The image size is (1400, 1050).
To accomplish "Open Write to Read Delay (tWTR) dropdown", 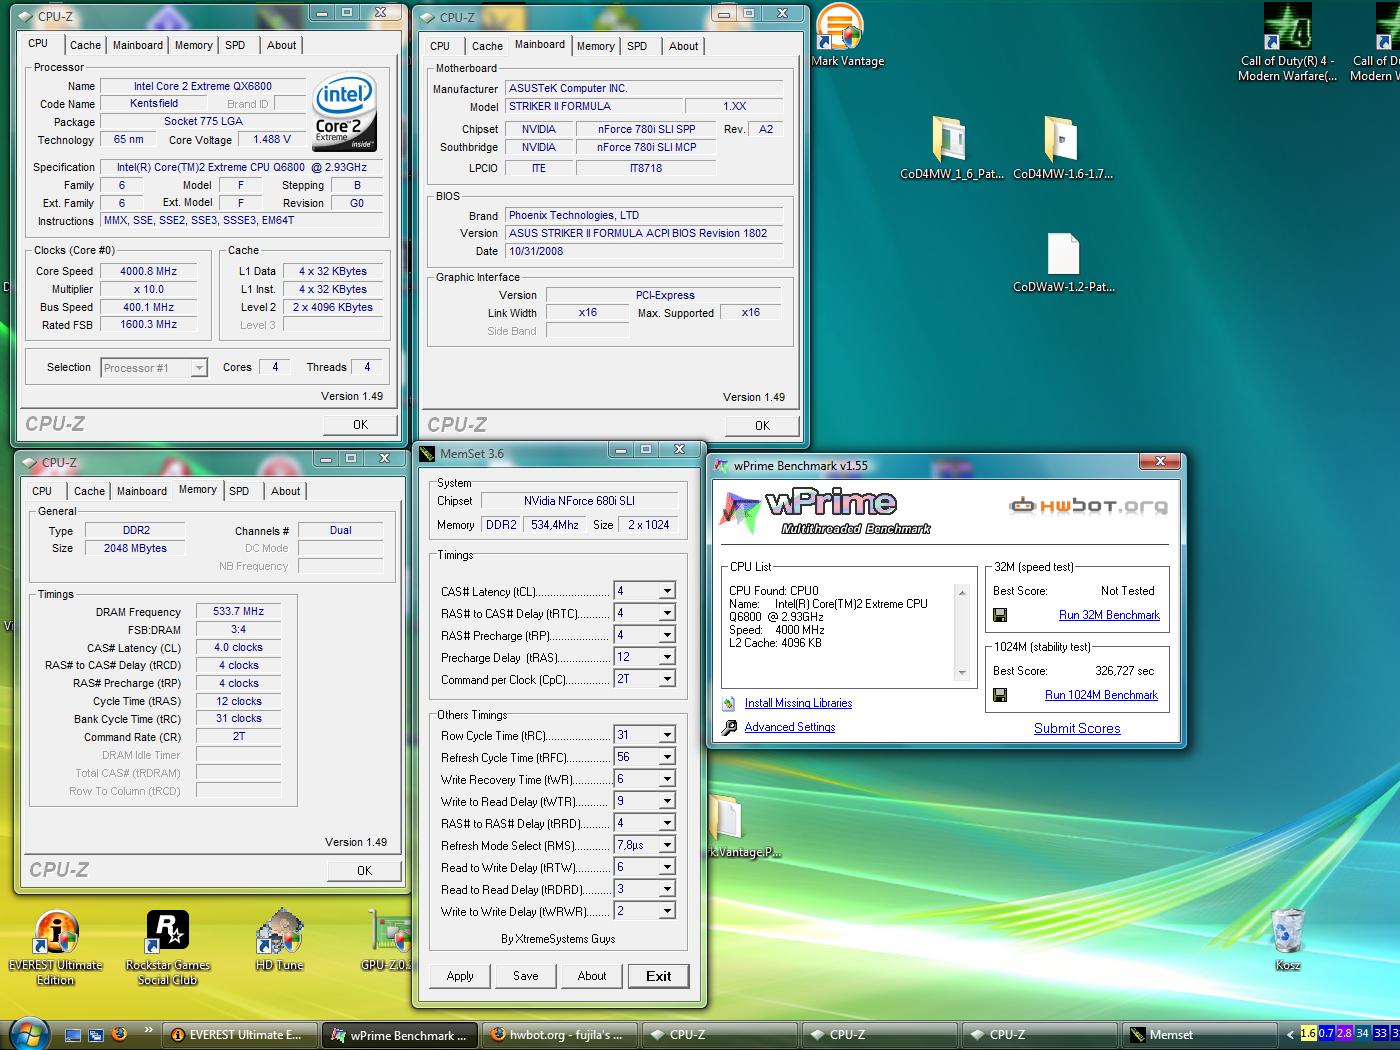I will [667, 801].
